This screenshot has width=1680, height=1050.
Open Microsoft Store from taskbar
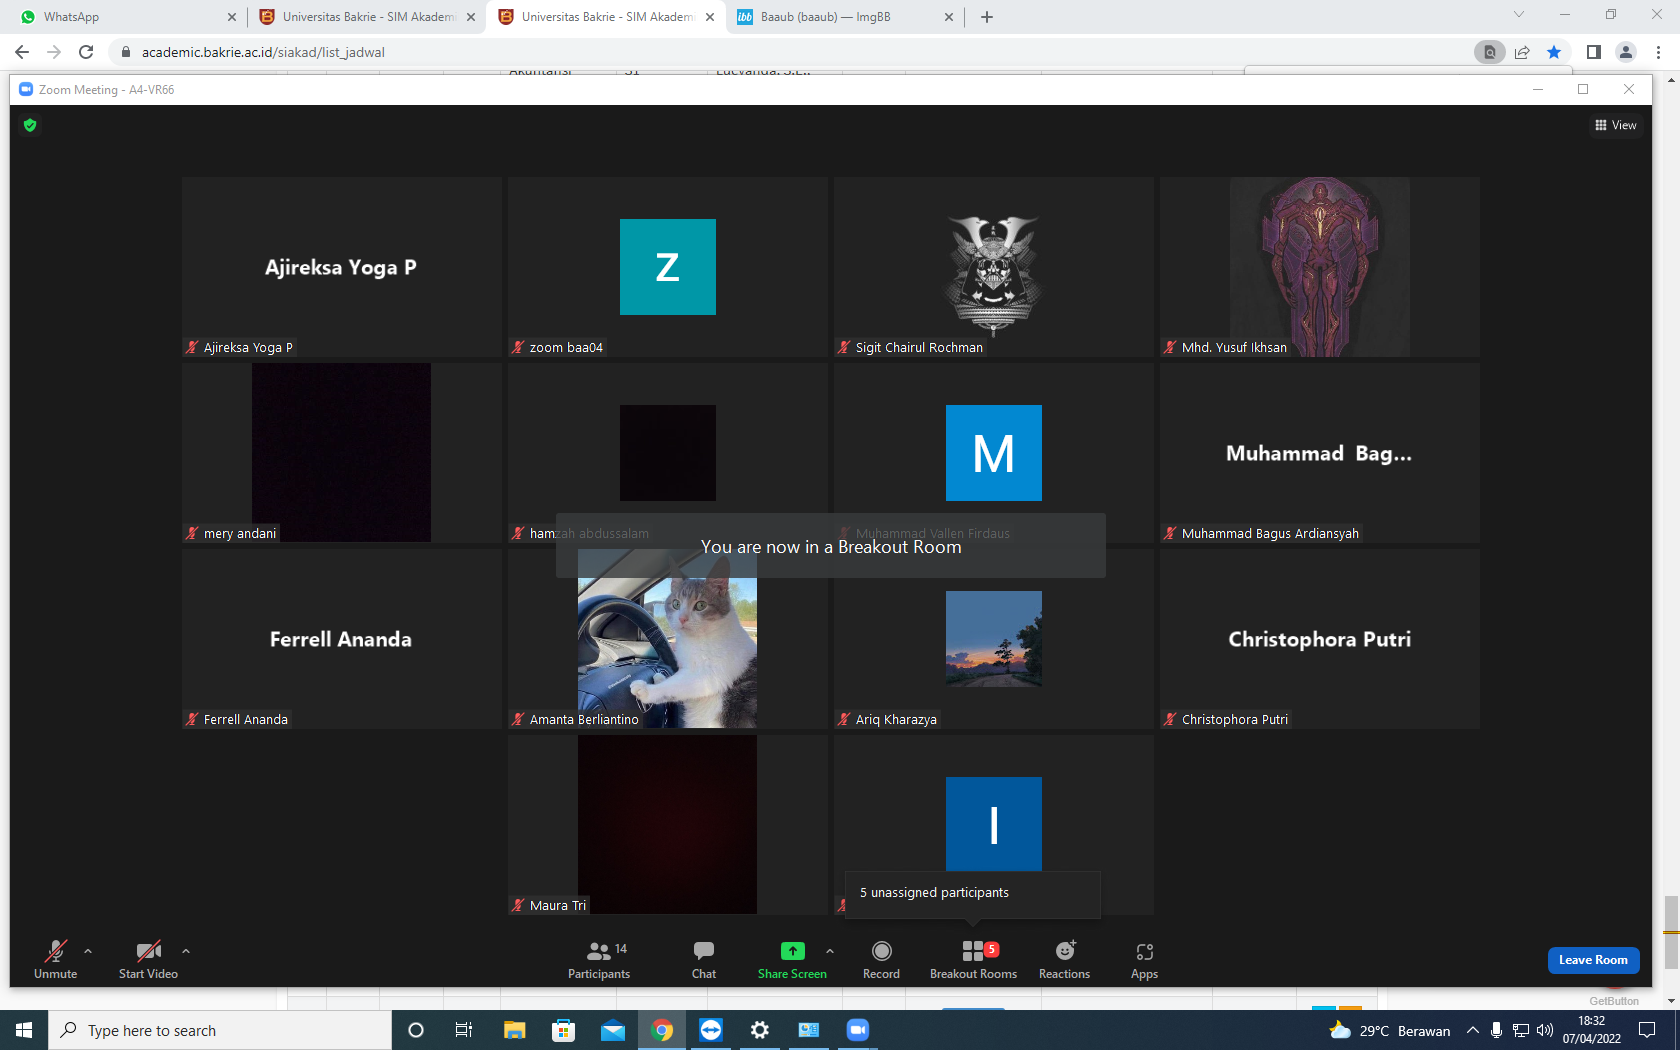click(x=563, y=1030)
